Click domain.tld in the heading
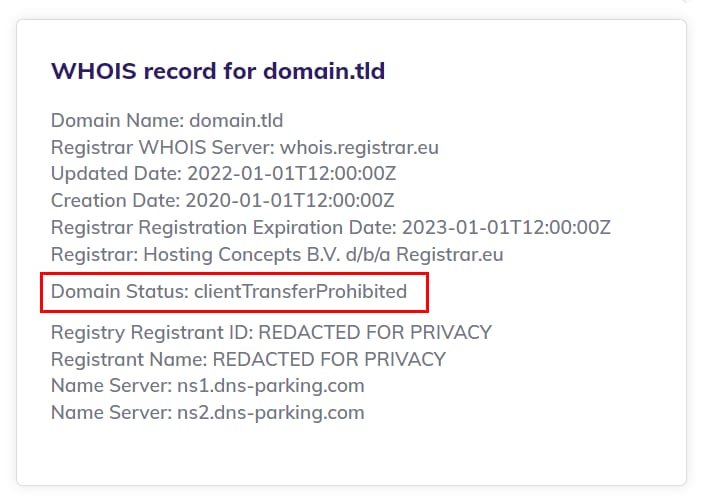This screenshot has height=504, width=702. click(x=324, y=71)
